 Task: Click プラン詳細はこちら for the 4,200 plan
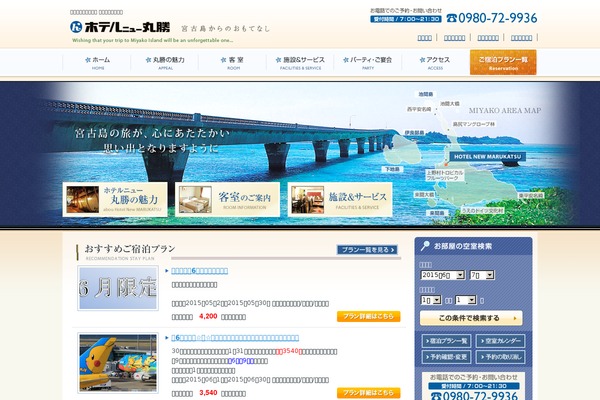pos(368,317)
